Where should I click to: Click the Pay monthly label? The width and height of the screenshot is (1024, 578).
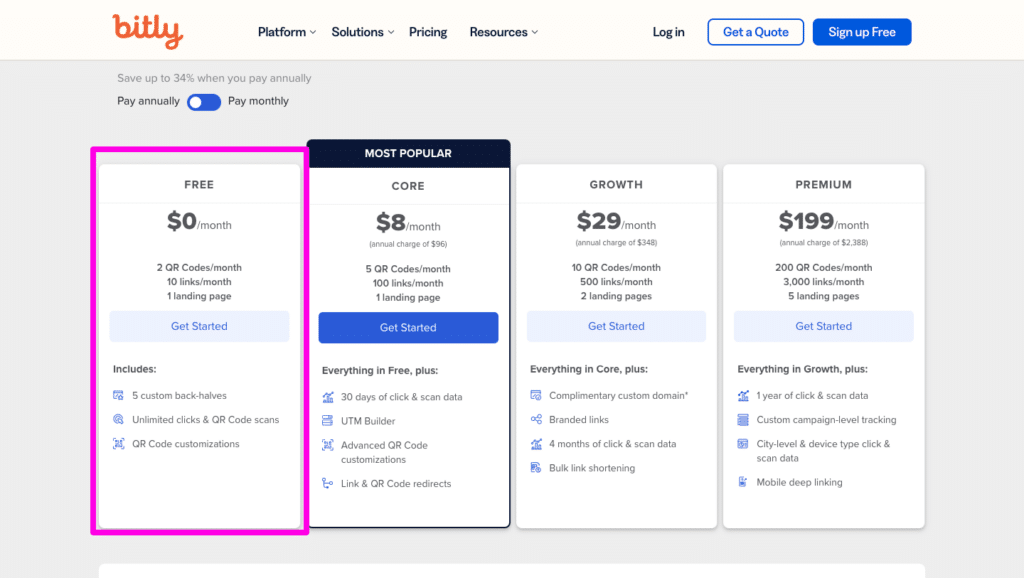258,101
